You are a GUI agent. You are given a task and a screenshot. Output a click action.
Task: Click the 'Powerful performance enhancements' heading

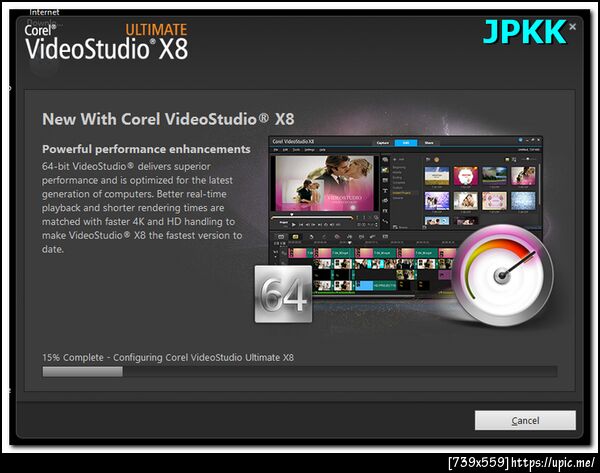click(146, 149)
